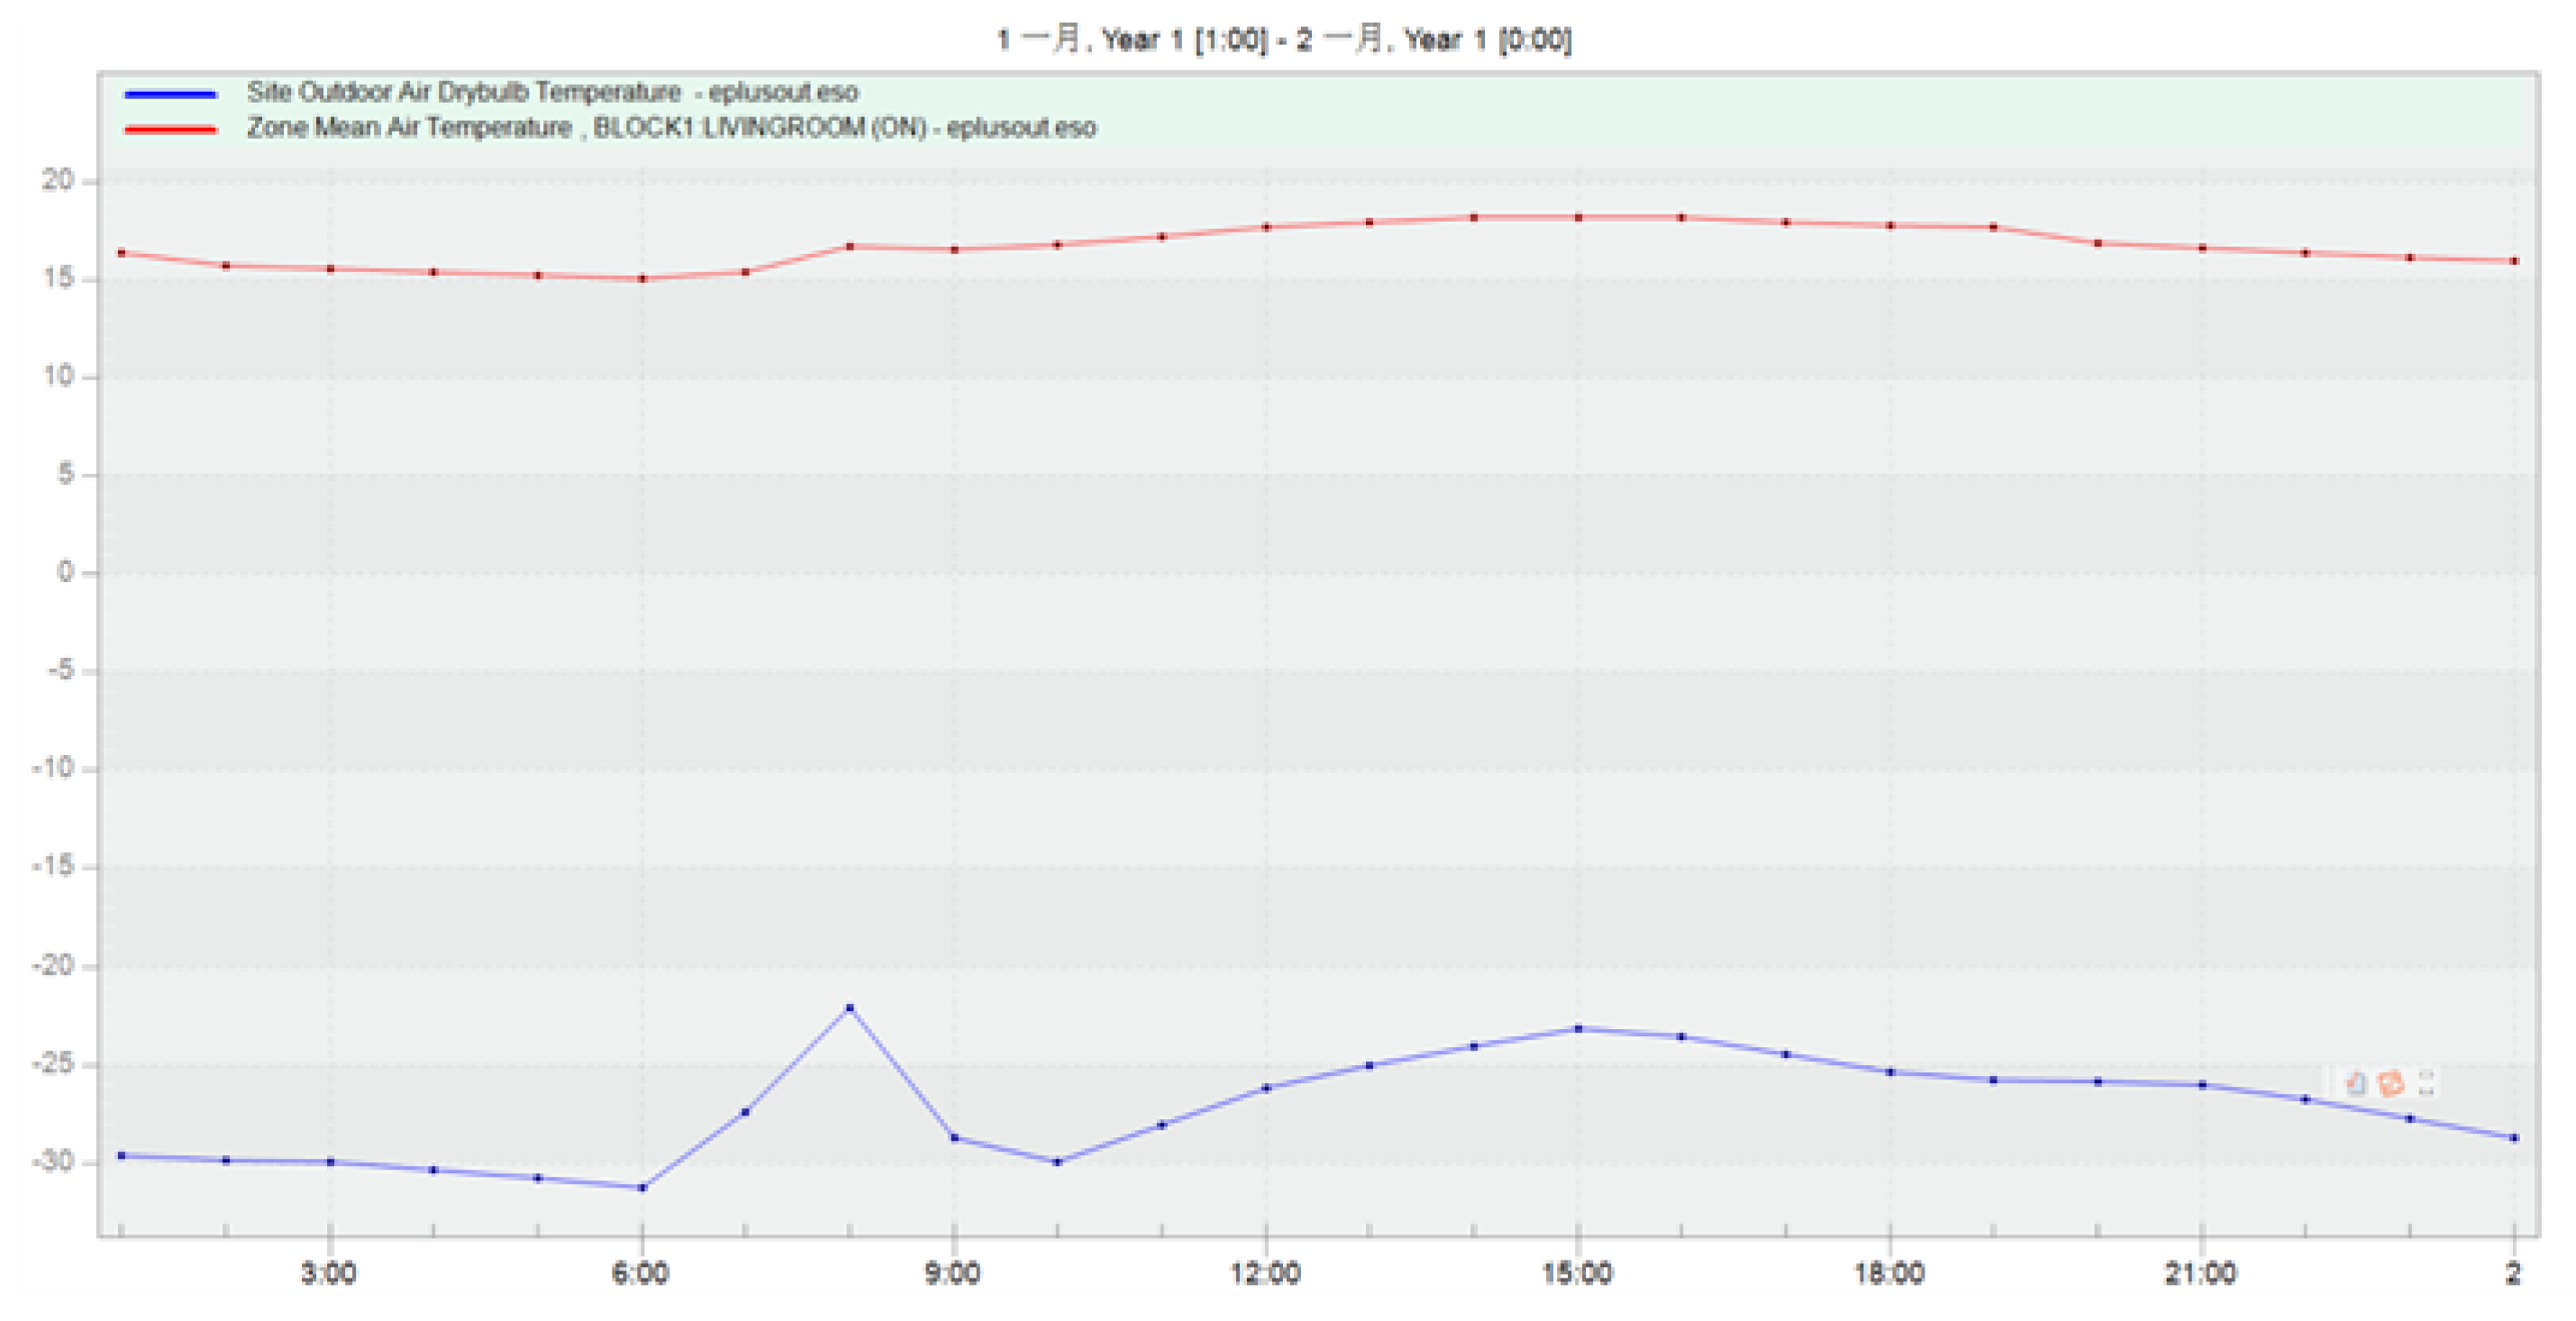The width and height of the screenshot is (2576, 1321).
Task: Click the outdoor temperature peak point near 8:00
Action: (850, 1007)
